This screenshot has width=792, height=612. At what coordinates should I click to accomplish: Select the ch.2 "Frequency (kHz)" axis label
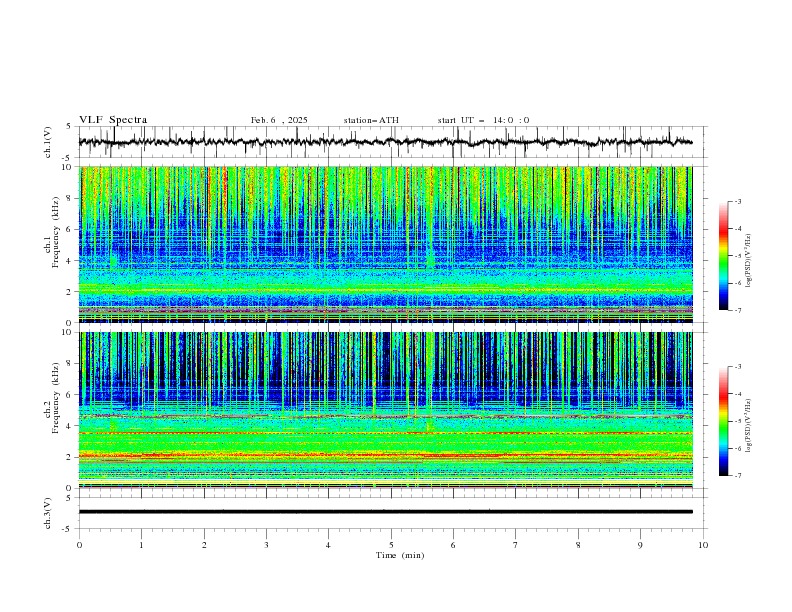point(56,398)
